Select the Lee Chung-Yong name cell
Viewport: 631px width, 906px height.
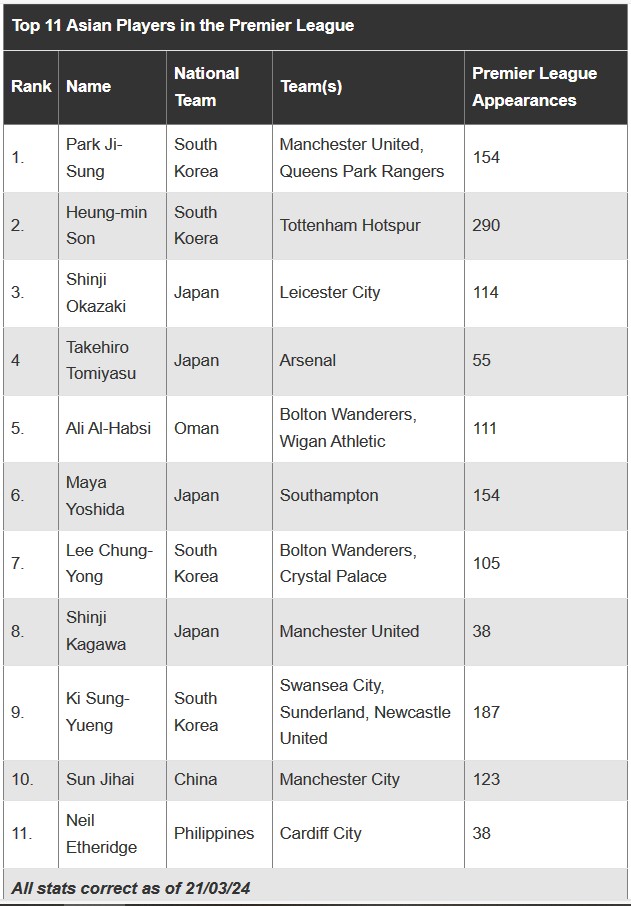tap(109, 563)
